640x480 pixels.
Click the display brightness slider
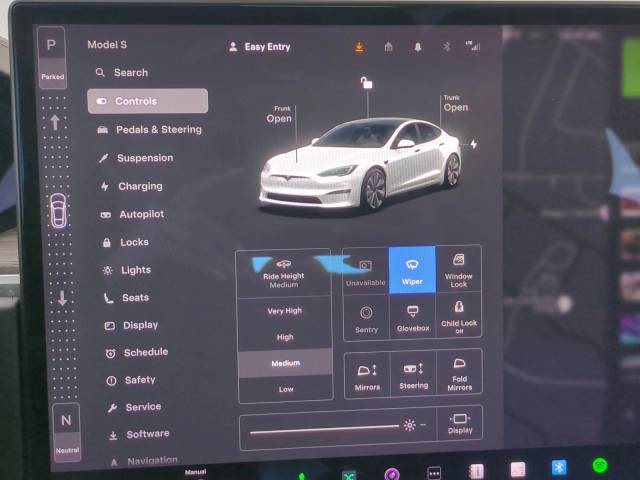pyautogui.click(x=324, y=427)
